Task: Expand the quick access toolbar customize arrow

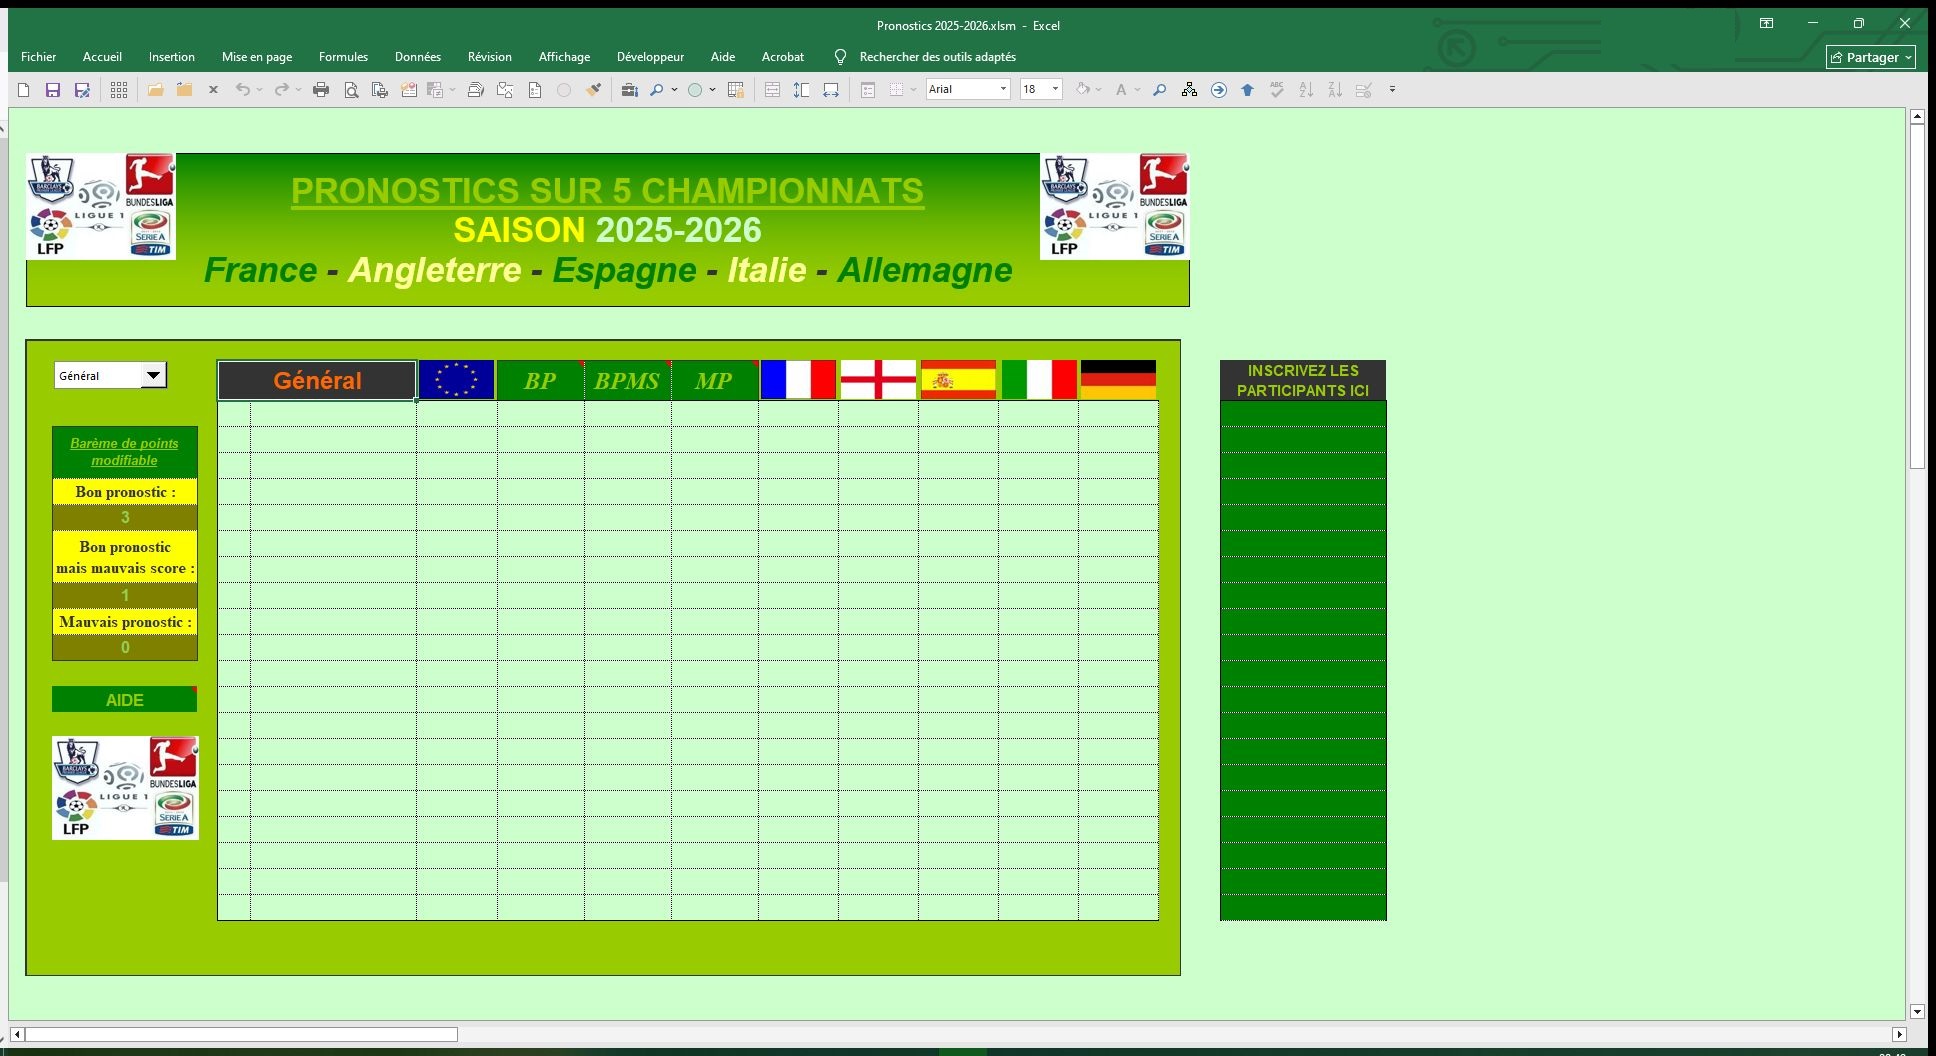Action: point(1392,90)
